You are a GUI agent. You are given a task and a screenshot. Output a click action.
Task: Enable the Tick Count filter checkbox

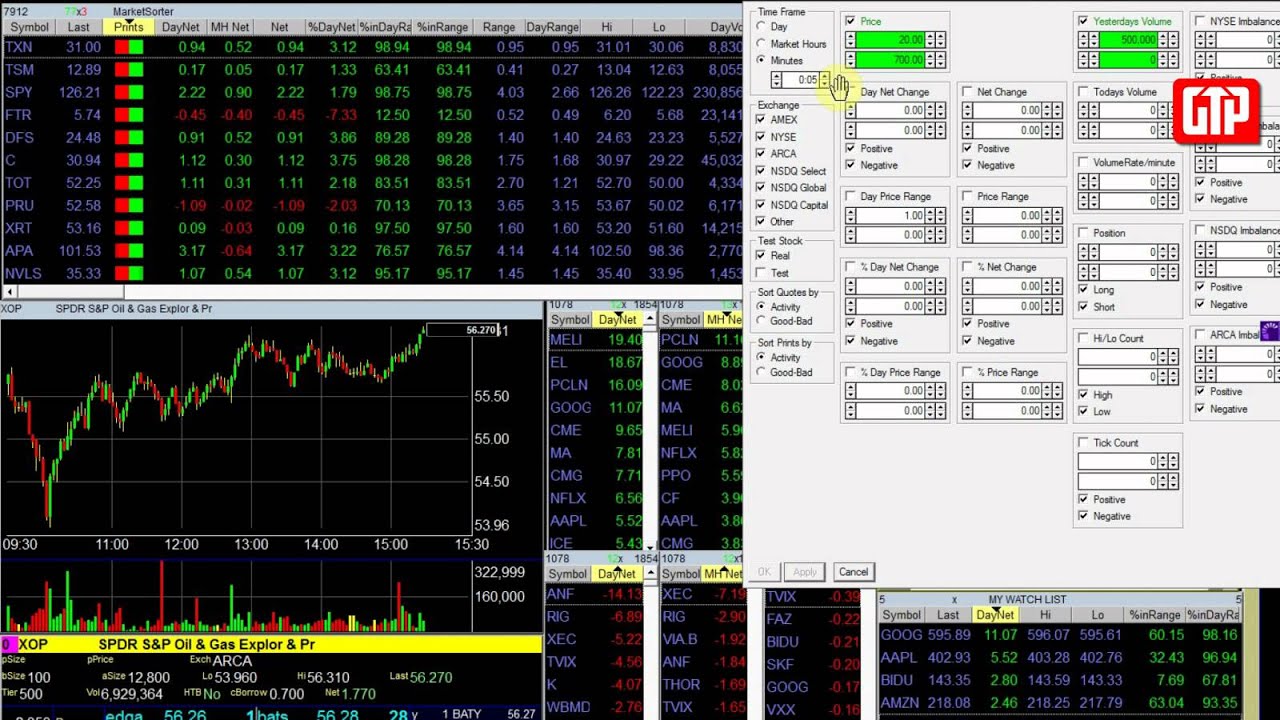[x=1083, y=443]
